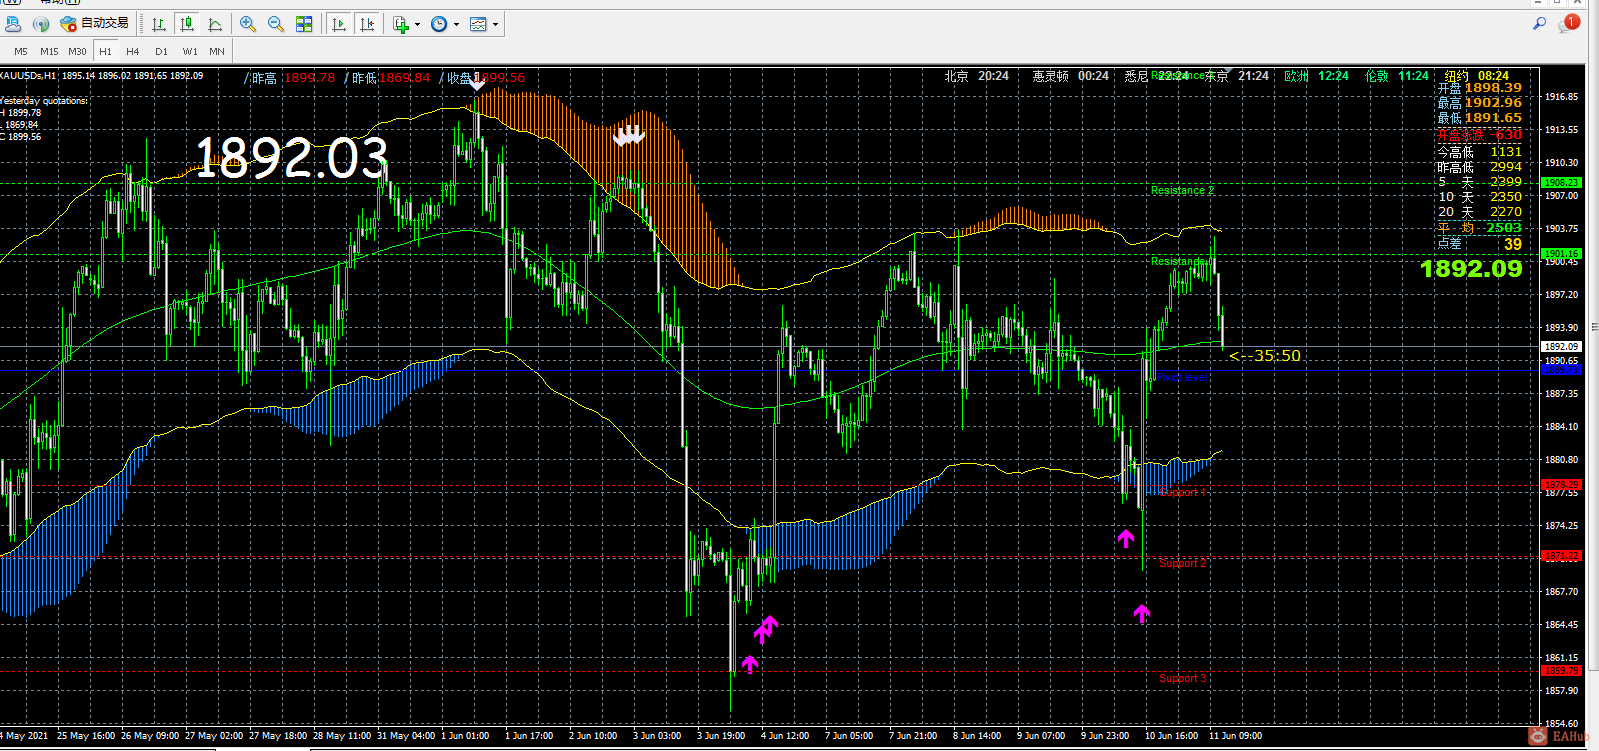The height and width of the screenshot is (751, 1599).
Task: Click the candle countdown timer 35:50
Action: click(1266, 356)
